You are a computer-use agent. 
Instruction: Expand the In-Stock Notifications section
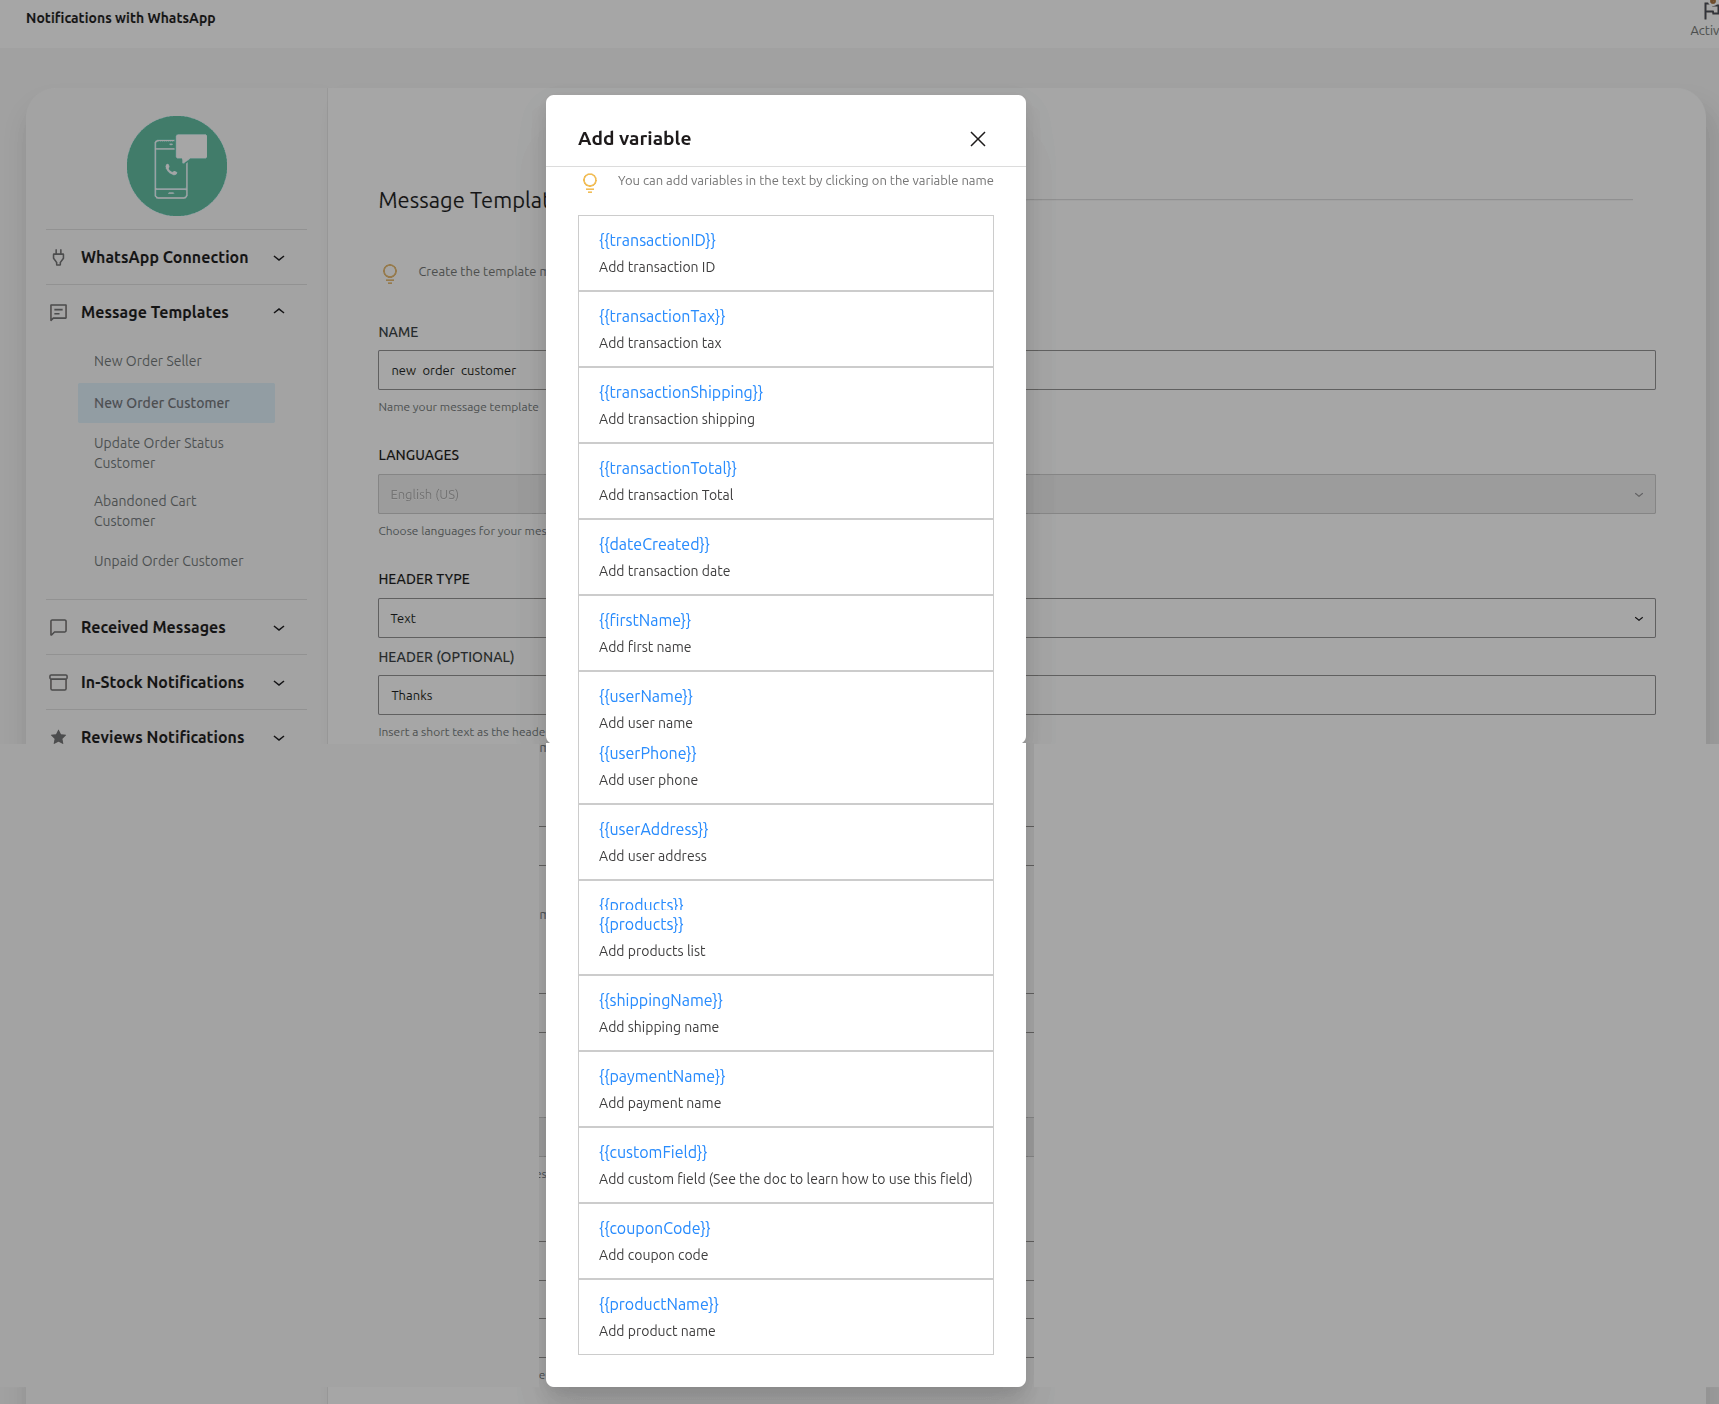coord(279,683)
